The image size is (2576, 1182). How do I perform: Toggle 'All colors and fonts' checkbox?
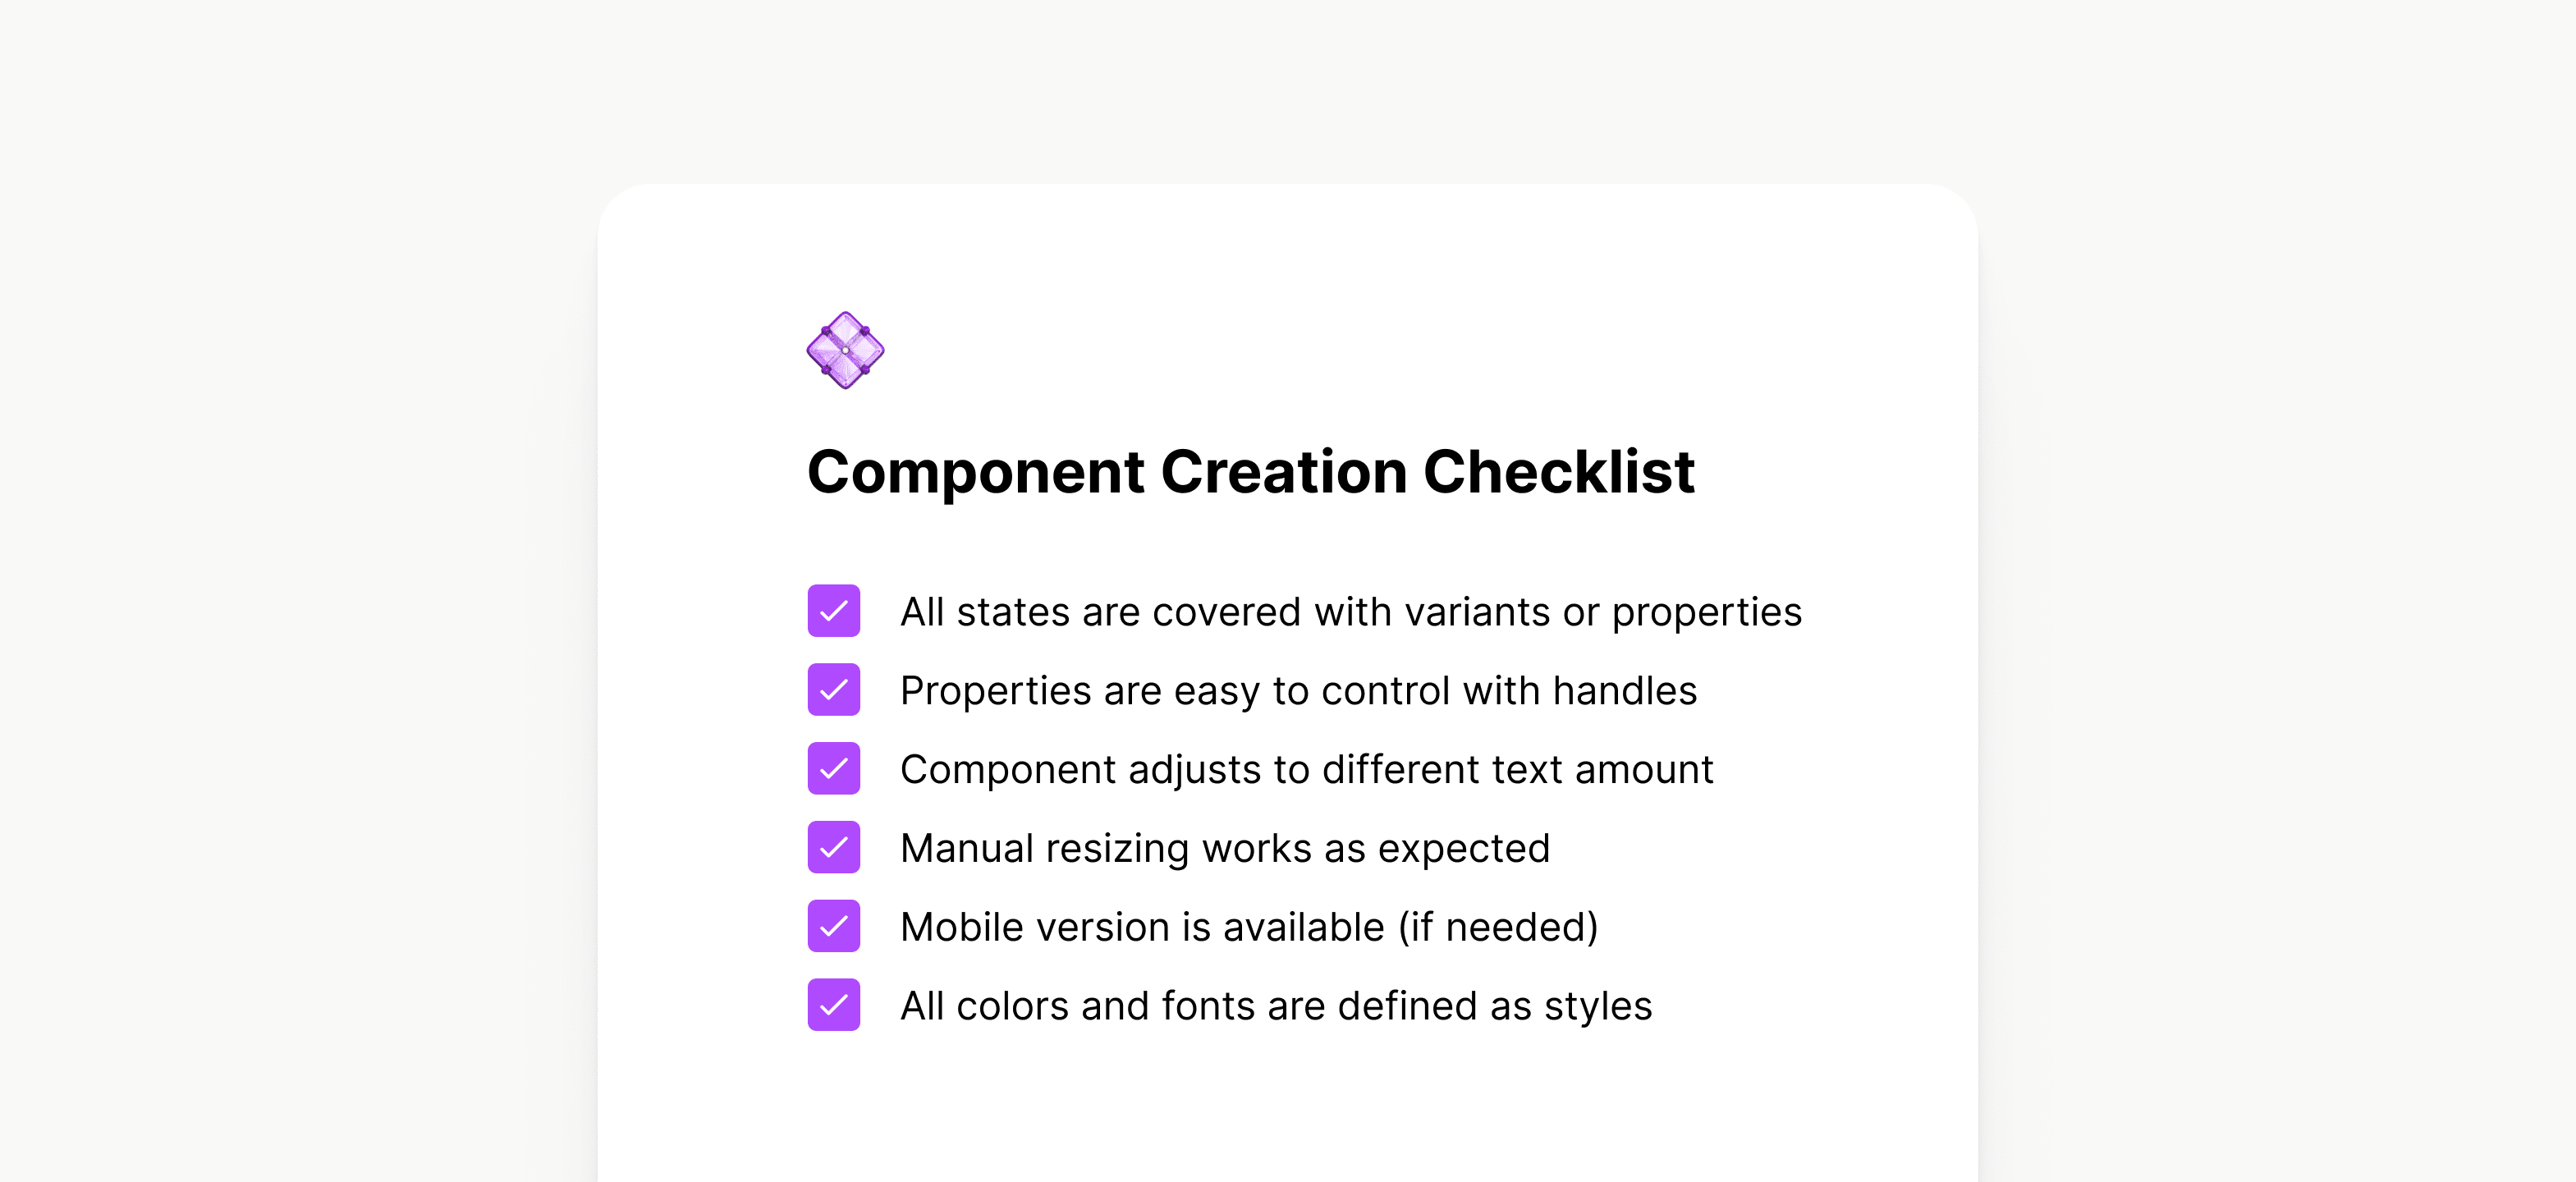point(834,1005)
